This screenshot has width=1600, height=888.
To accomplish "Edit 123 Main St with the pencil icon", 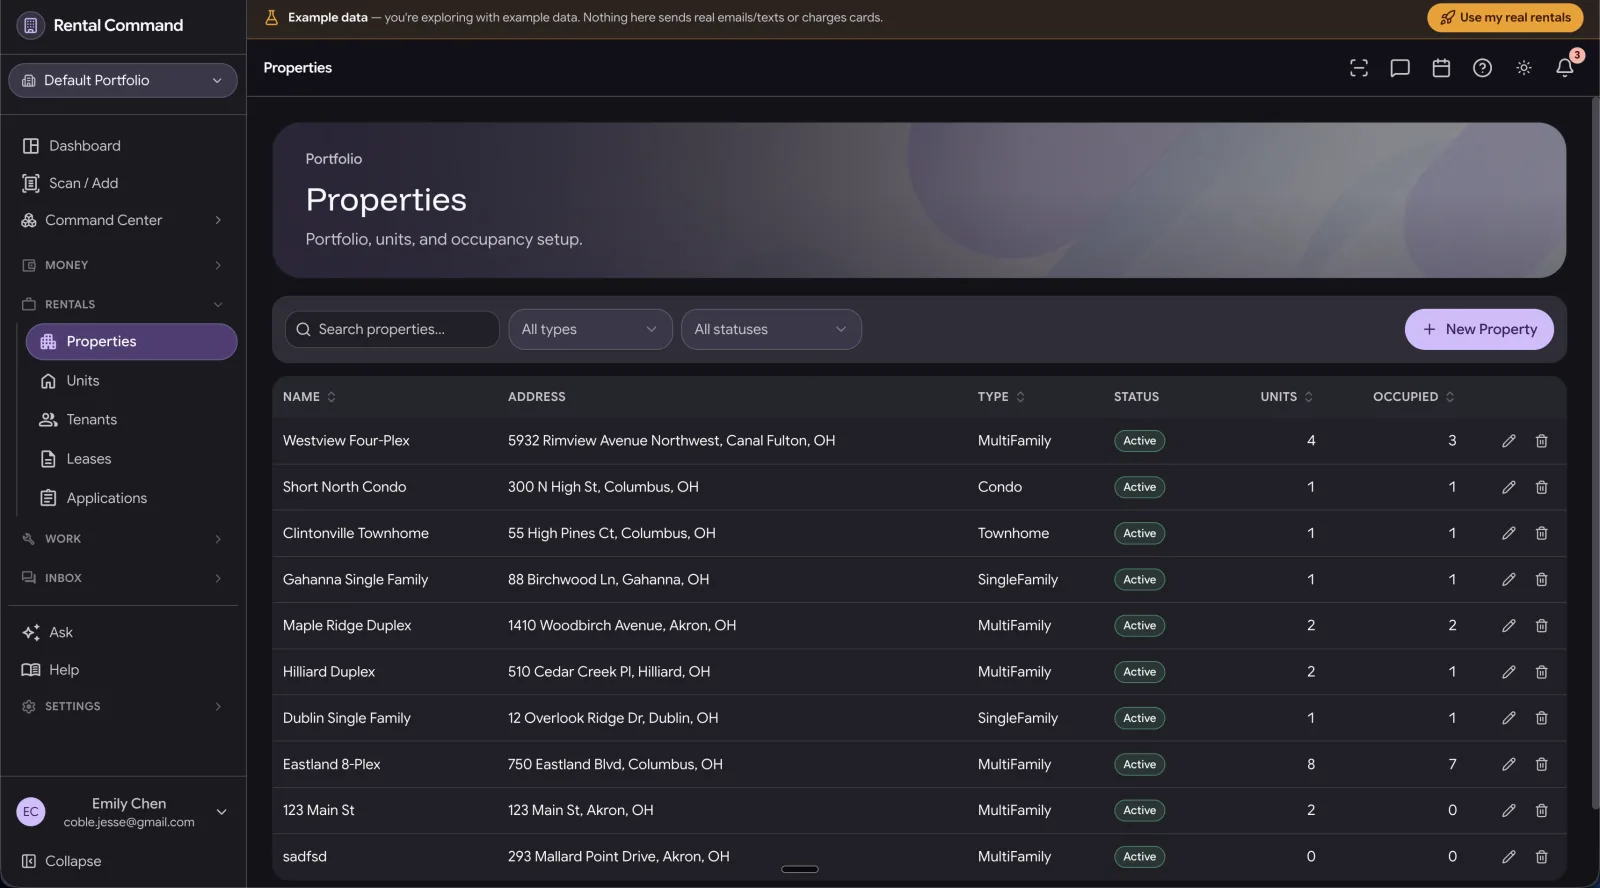I will tap(1509, 810).
